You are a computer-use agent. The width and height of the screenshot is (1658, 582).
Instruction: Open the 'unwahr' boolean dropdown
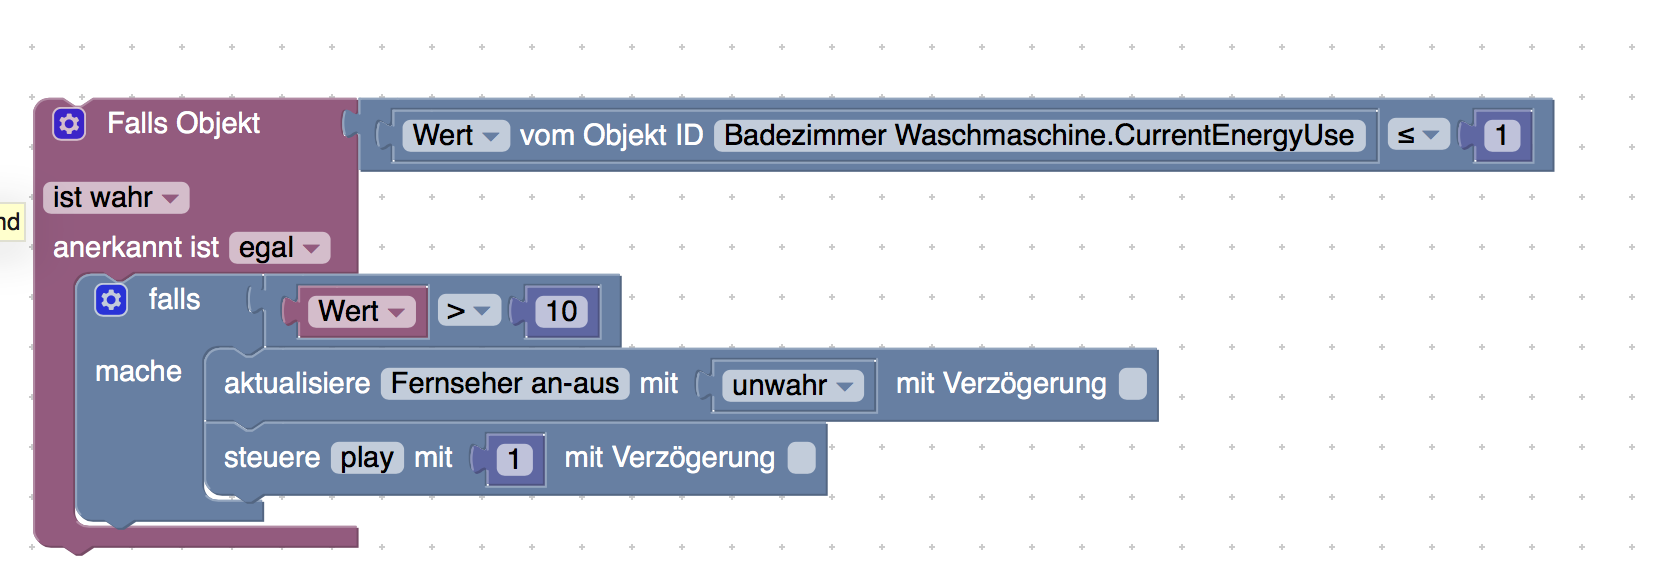[793, 385]
